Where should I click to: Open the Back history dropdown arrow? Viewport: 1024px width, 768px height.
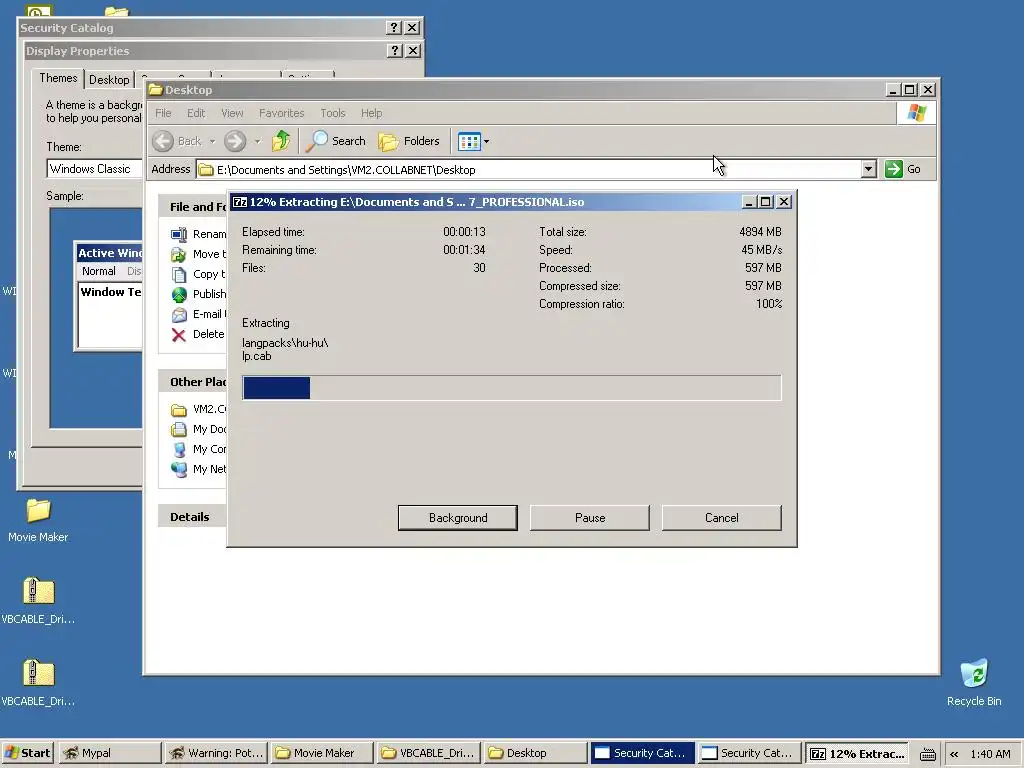click(212, 141)
